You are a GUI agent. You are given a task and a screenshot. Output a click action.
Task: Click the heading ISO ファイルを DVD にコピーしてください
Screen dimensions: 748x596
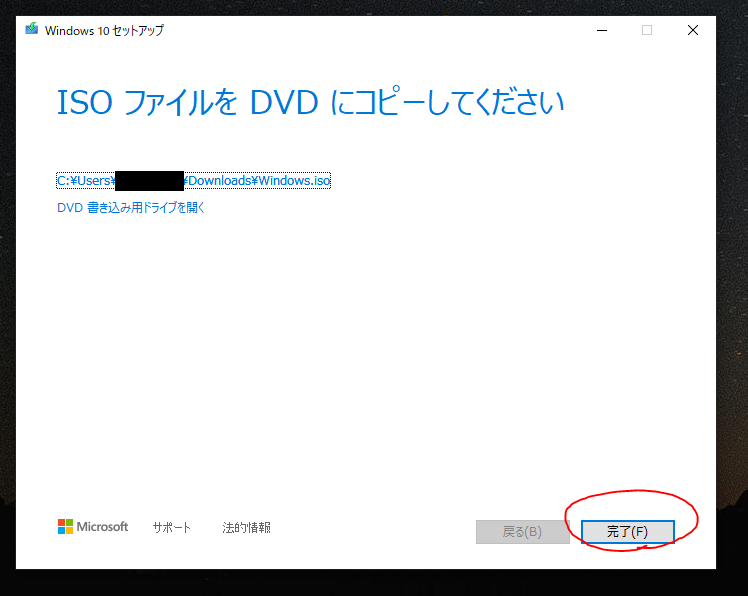[x=311, y=102]
